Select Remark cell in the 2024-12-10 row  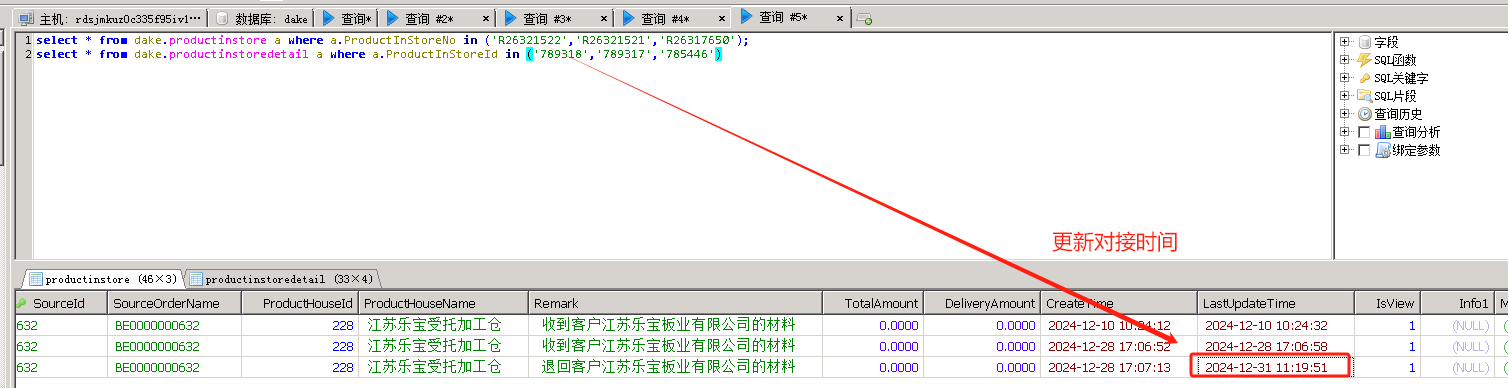coord(675,325)
